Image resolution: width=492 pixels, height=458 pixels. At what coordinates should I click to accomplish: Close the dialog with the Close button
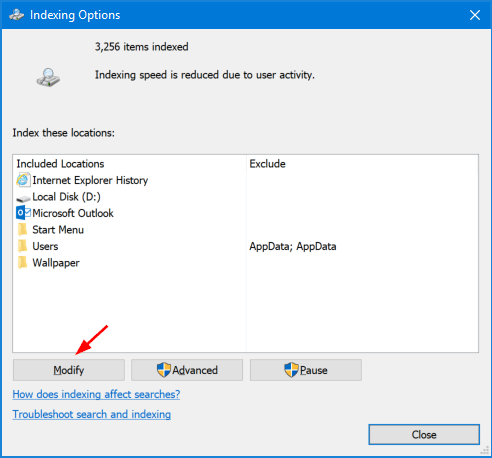[424, 434]
